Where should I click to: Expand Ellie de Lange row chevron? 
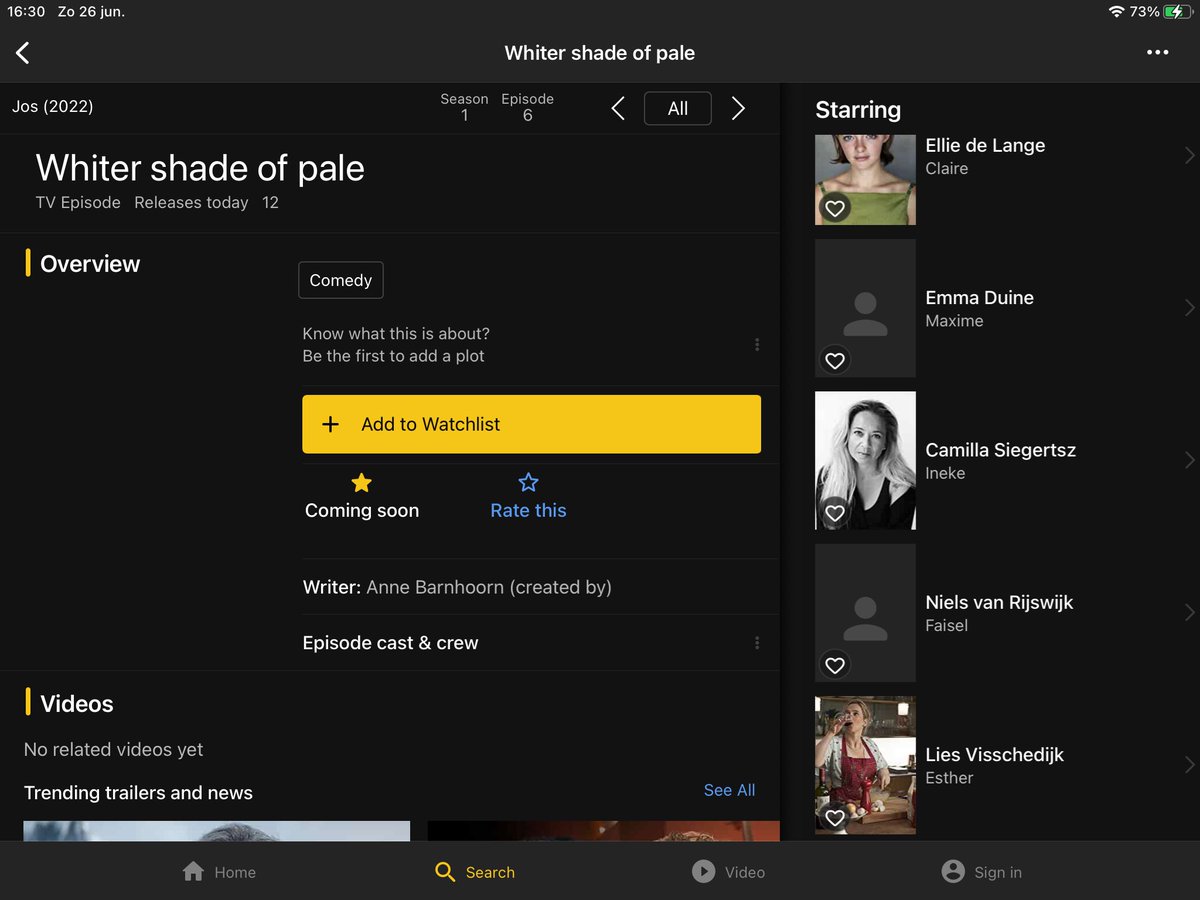coord(1189,156)
